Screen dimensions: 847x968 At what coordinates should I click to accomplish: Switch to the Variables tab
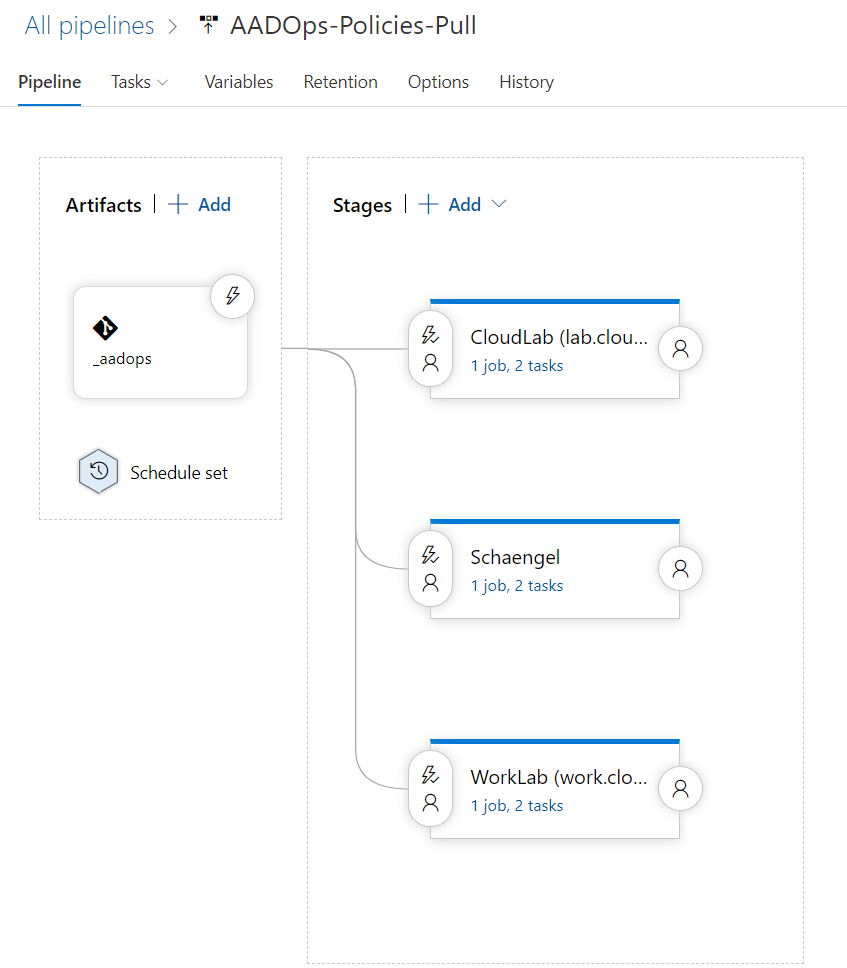point(238,82)
